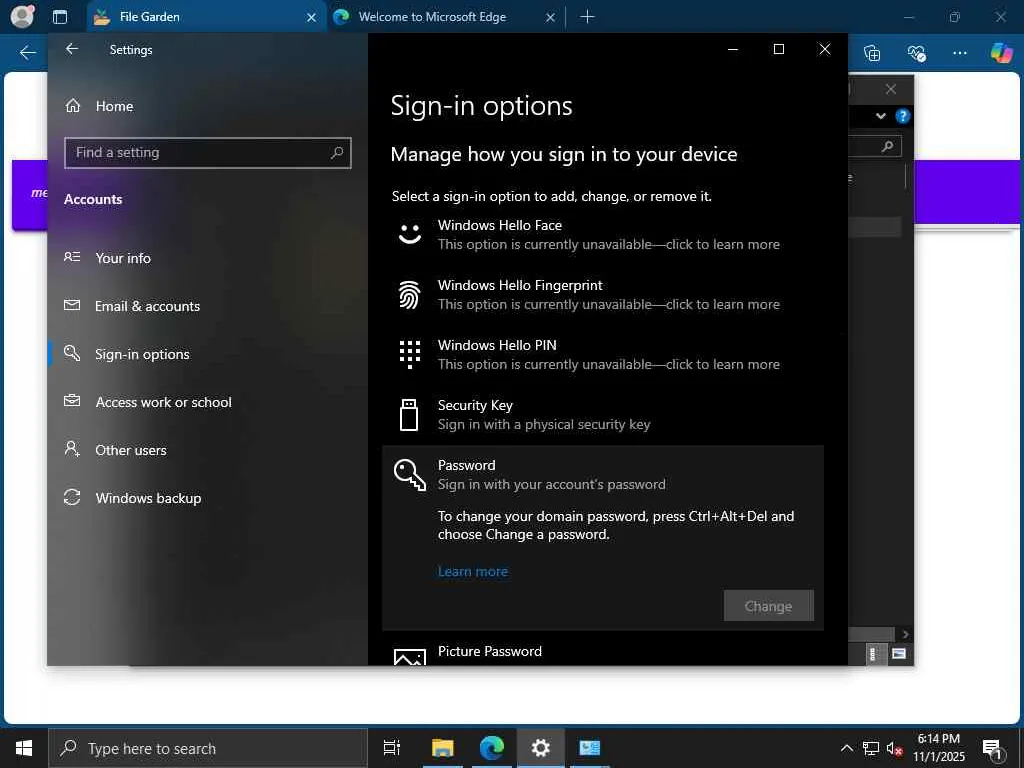1024x768 pixels.
Task: Click the Password key icon
Action: pos(410,475)
